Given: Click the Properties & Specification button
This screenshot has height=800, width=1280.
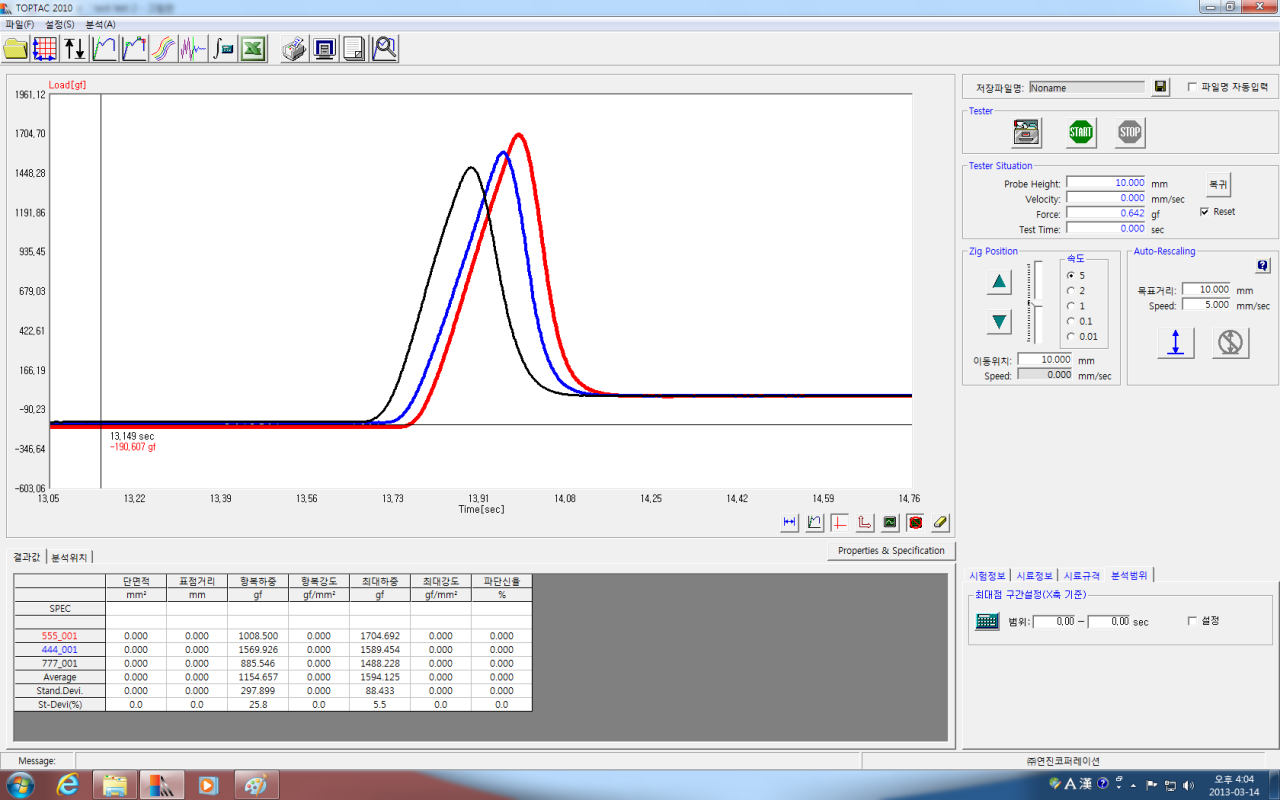Looking at the screenshot, I should tap(891, 551).
